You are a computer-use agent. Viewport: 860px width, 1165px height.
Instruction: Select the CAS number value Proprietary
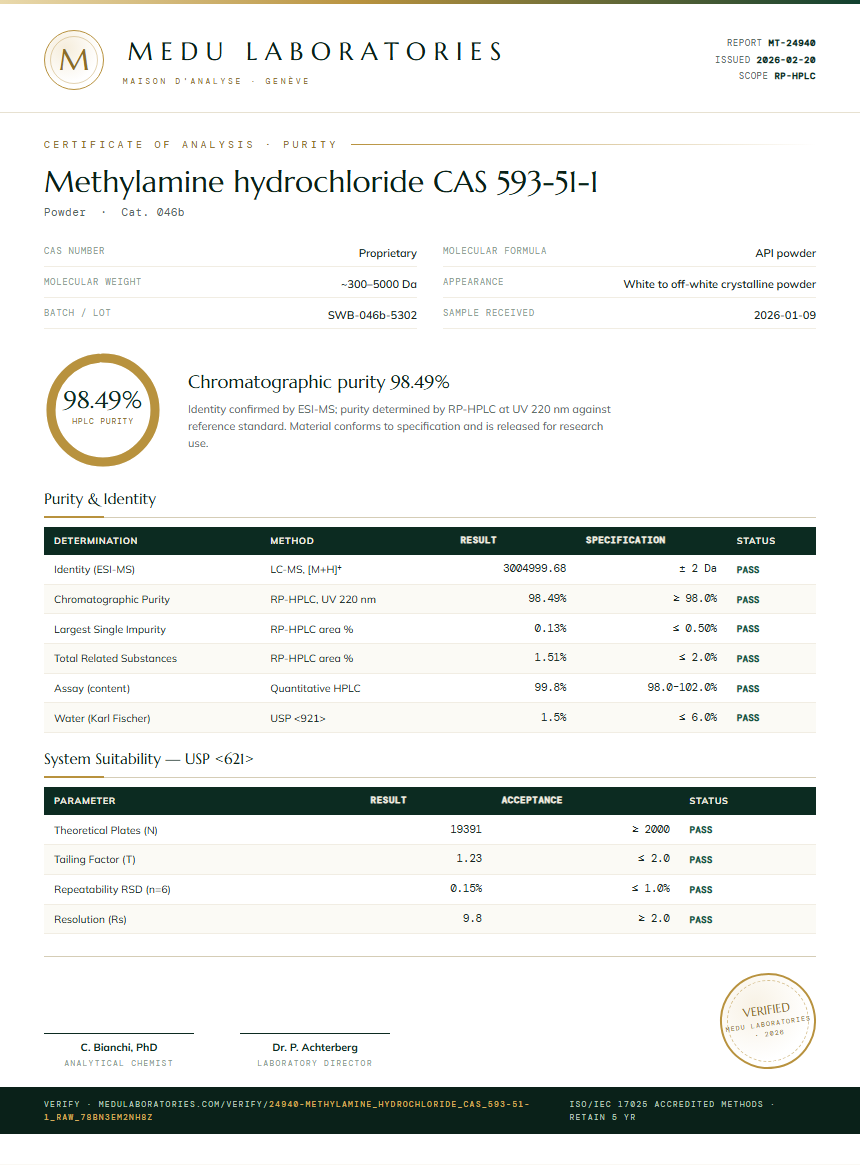387,253
